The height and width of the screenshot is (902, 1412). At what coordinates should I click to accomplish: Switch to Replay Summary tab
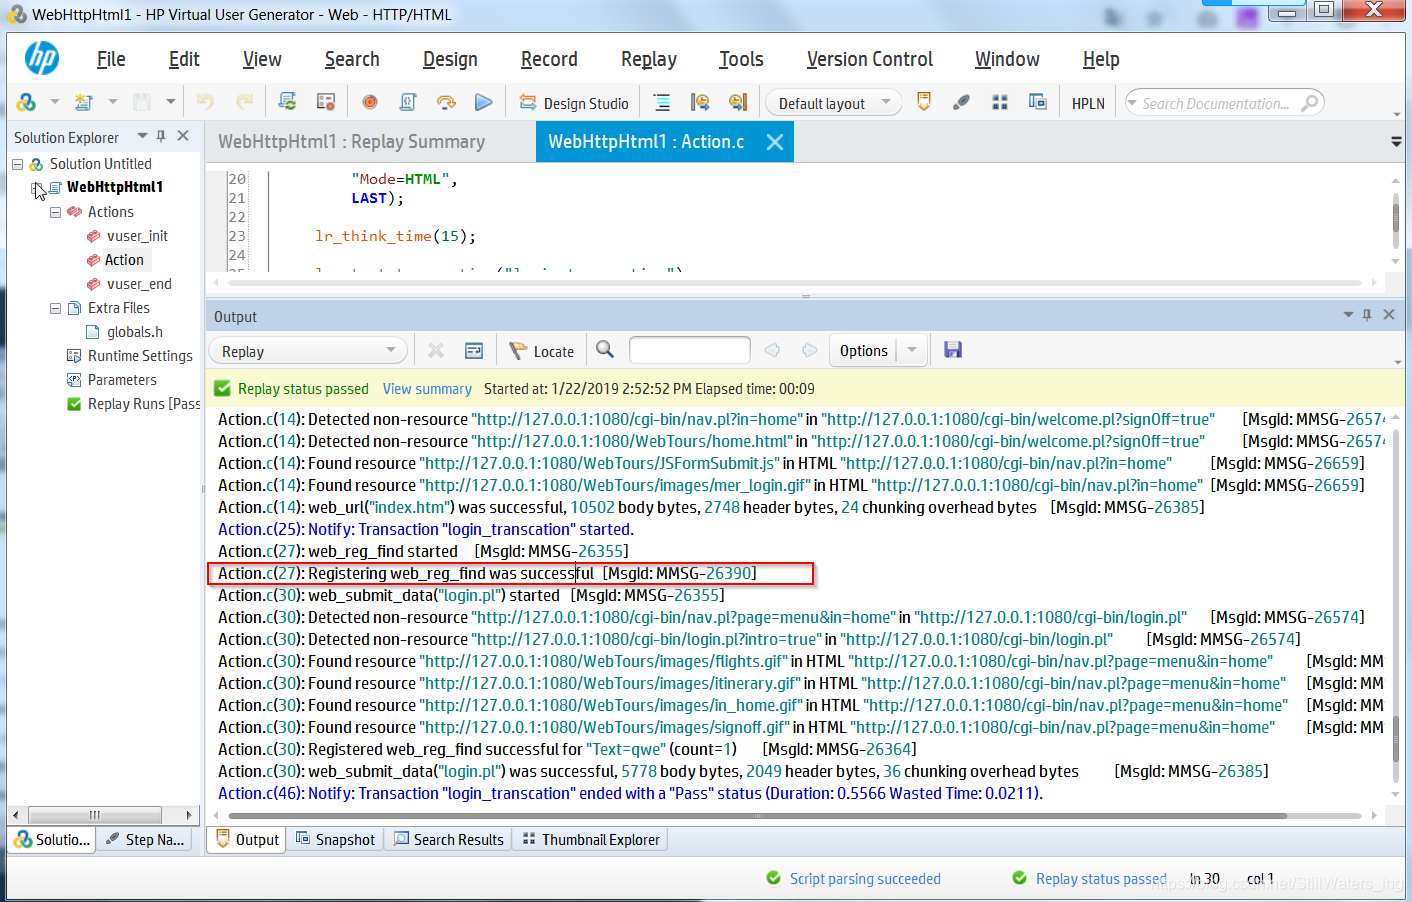point(351,142)
